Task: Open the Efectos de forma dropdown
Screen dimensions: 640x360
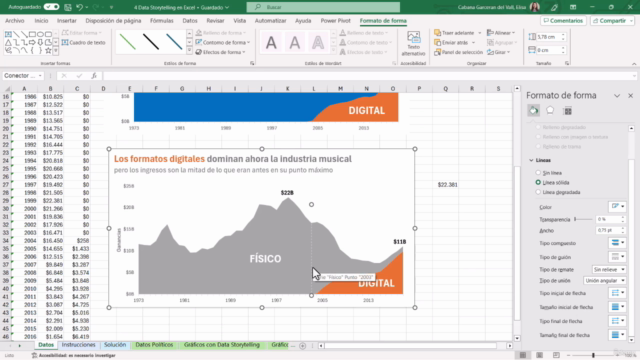Action: [220, 52]
